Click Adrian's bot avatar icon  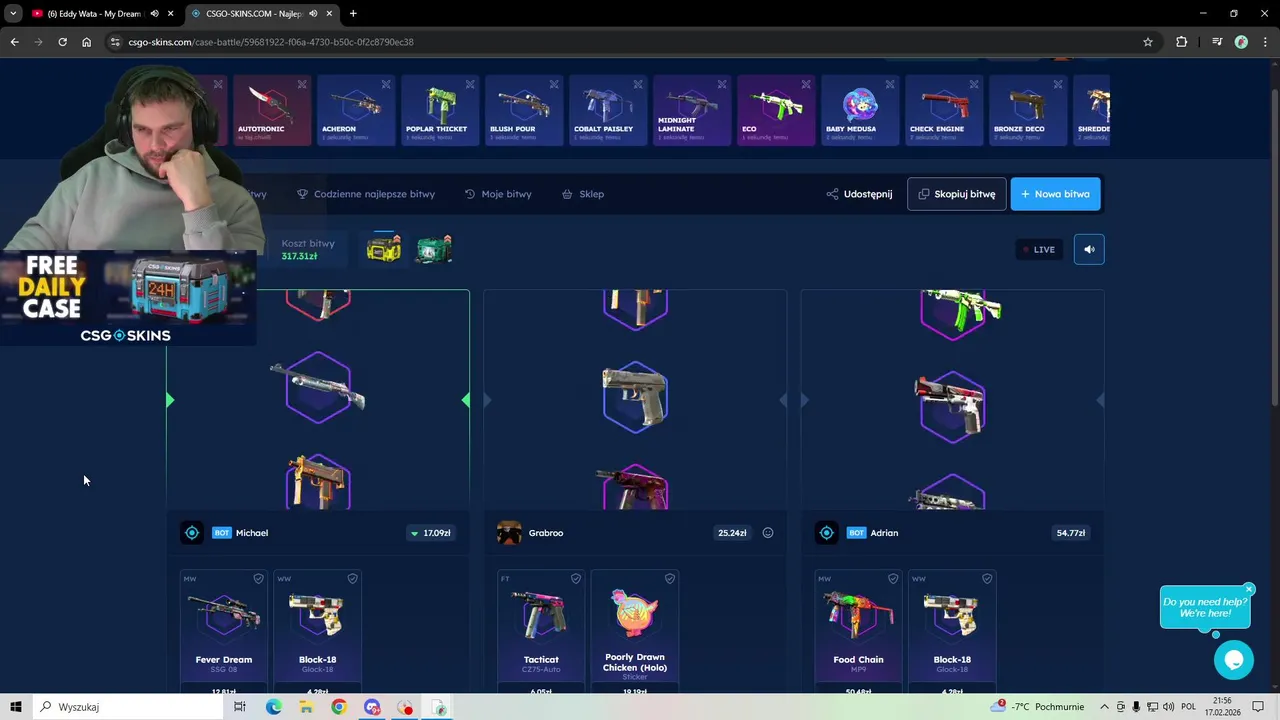point(826,533)
